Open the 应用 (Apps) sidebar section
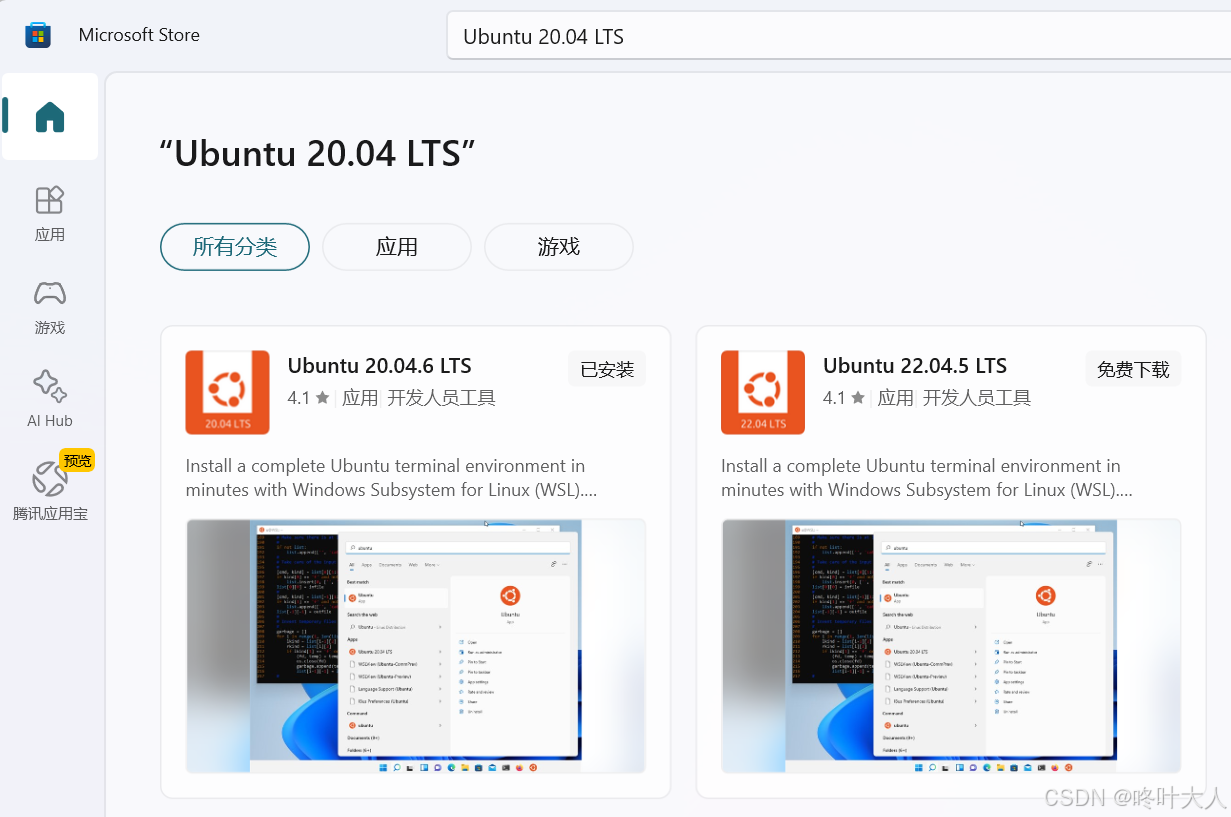This screenshot has height=817, width=1231. (x=50, y=213)
